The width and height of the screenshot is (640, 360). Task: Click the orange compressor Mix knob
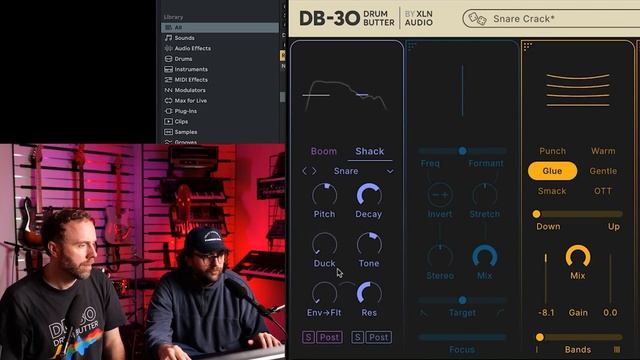[x=578, y=257]
